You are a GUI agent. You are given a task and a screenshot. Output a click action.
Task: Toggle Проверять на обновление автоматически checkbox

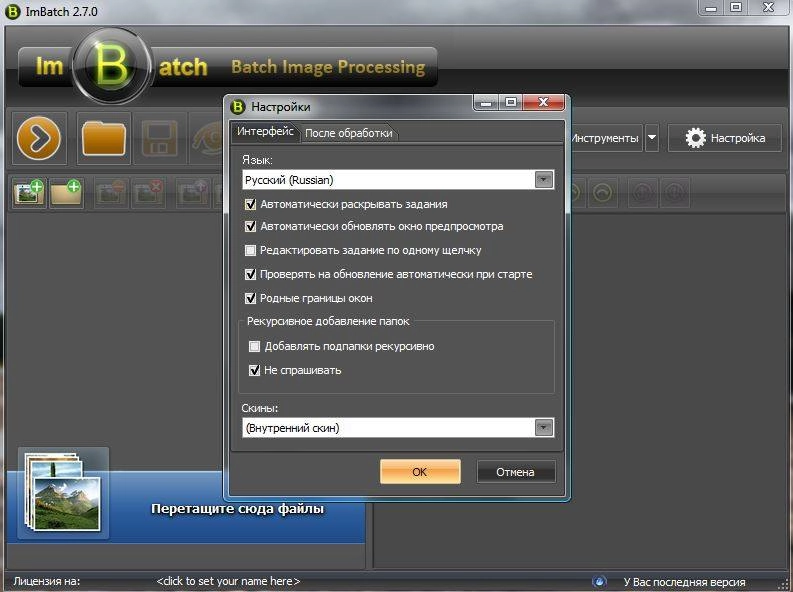[x=250, y=274]
